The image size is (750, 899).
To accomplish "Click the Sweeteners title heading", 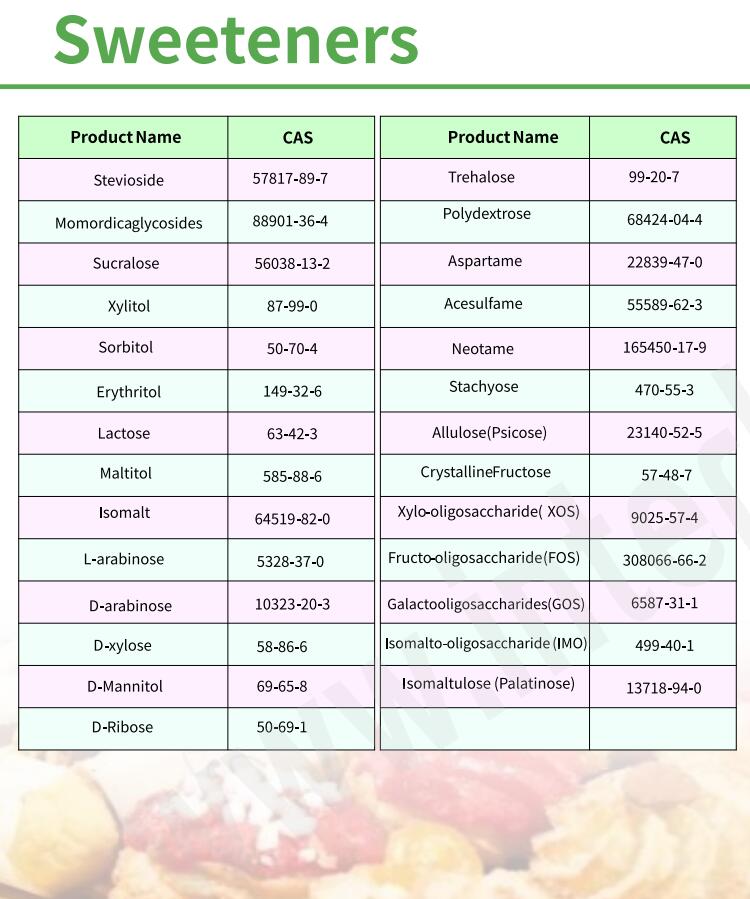I will [x=236, y=40].
